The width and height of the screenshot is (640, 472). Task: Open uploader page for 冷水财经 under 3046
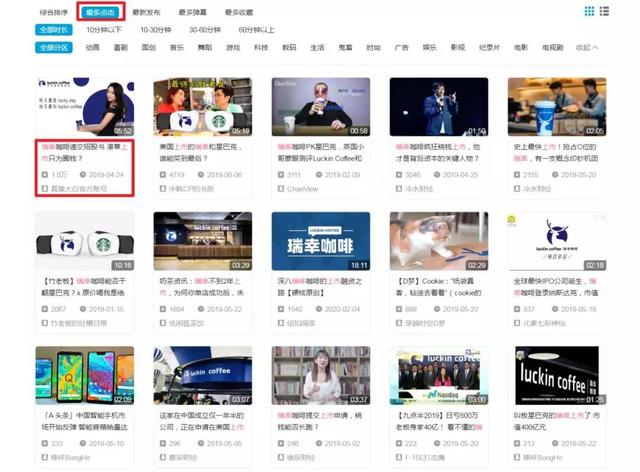click(419, 189)
